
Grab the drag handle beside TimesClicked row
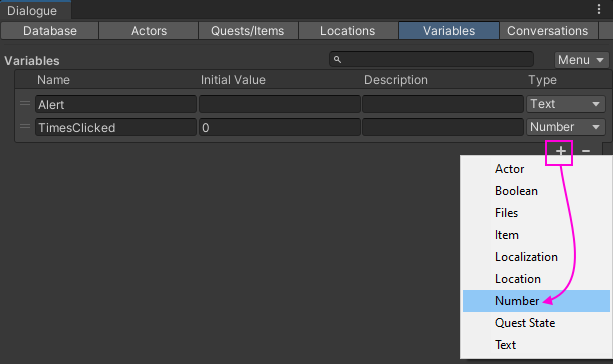25,127
